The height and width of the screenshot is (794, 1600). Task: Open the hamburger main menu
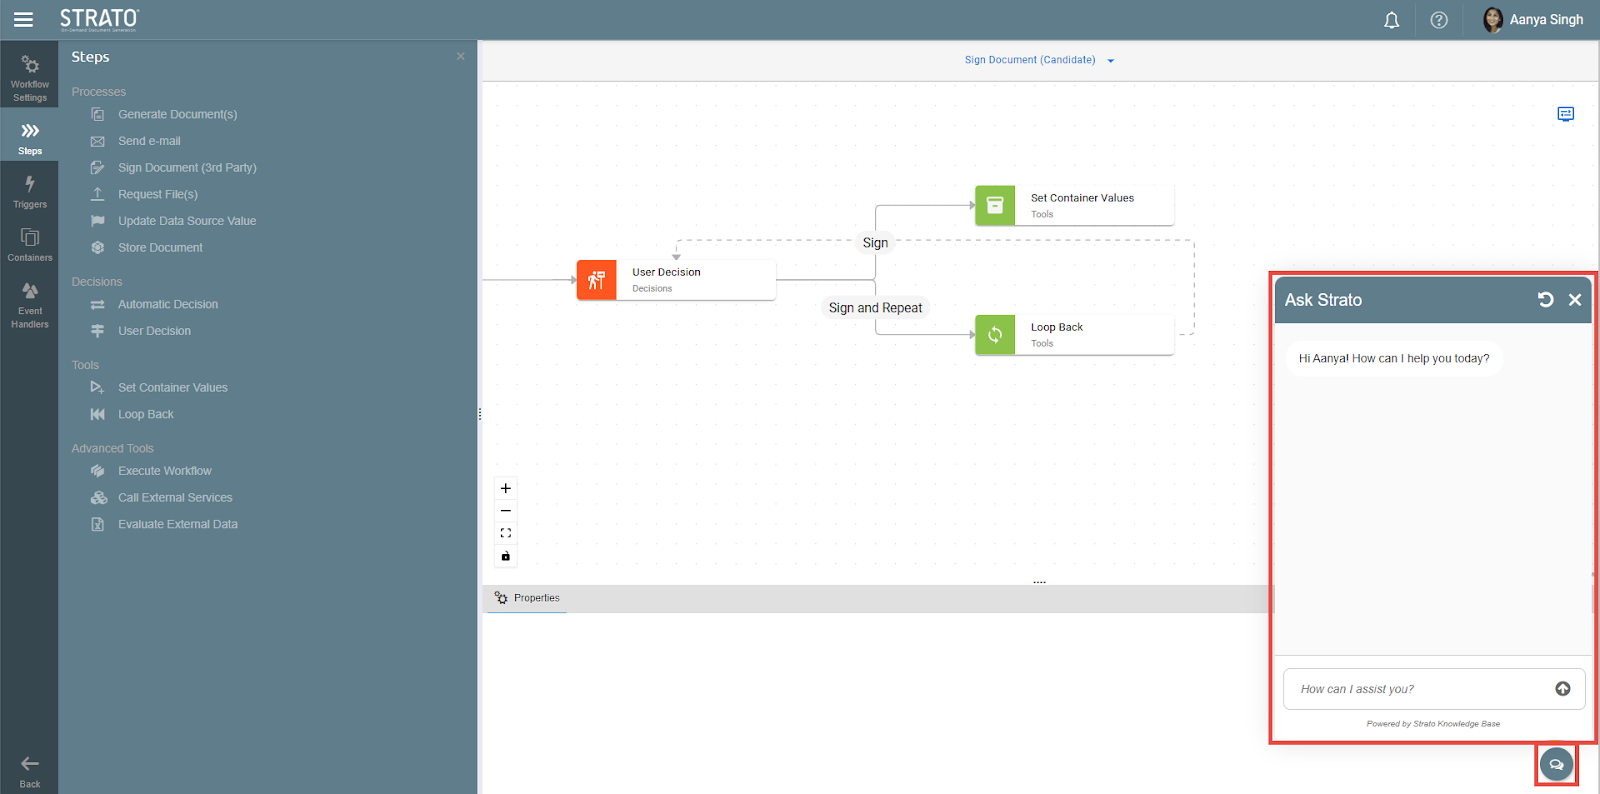23,19
